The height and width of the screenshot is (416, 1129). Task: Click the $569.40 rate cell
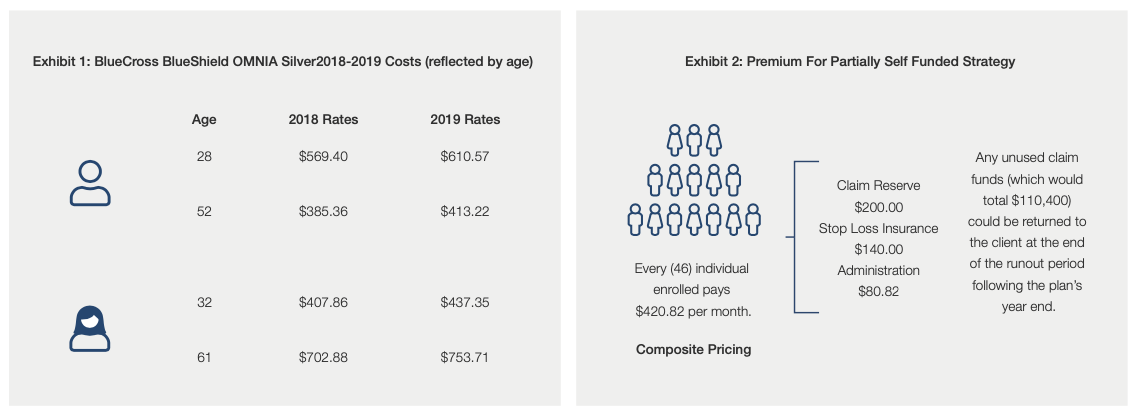[x=323, y=156]
